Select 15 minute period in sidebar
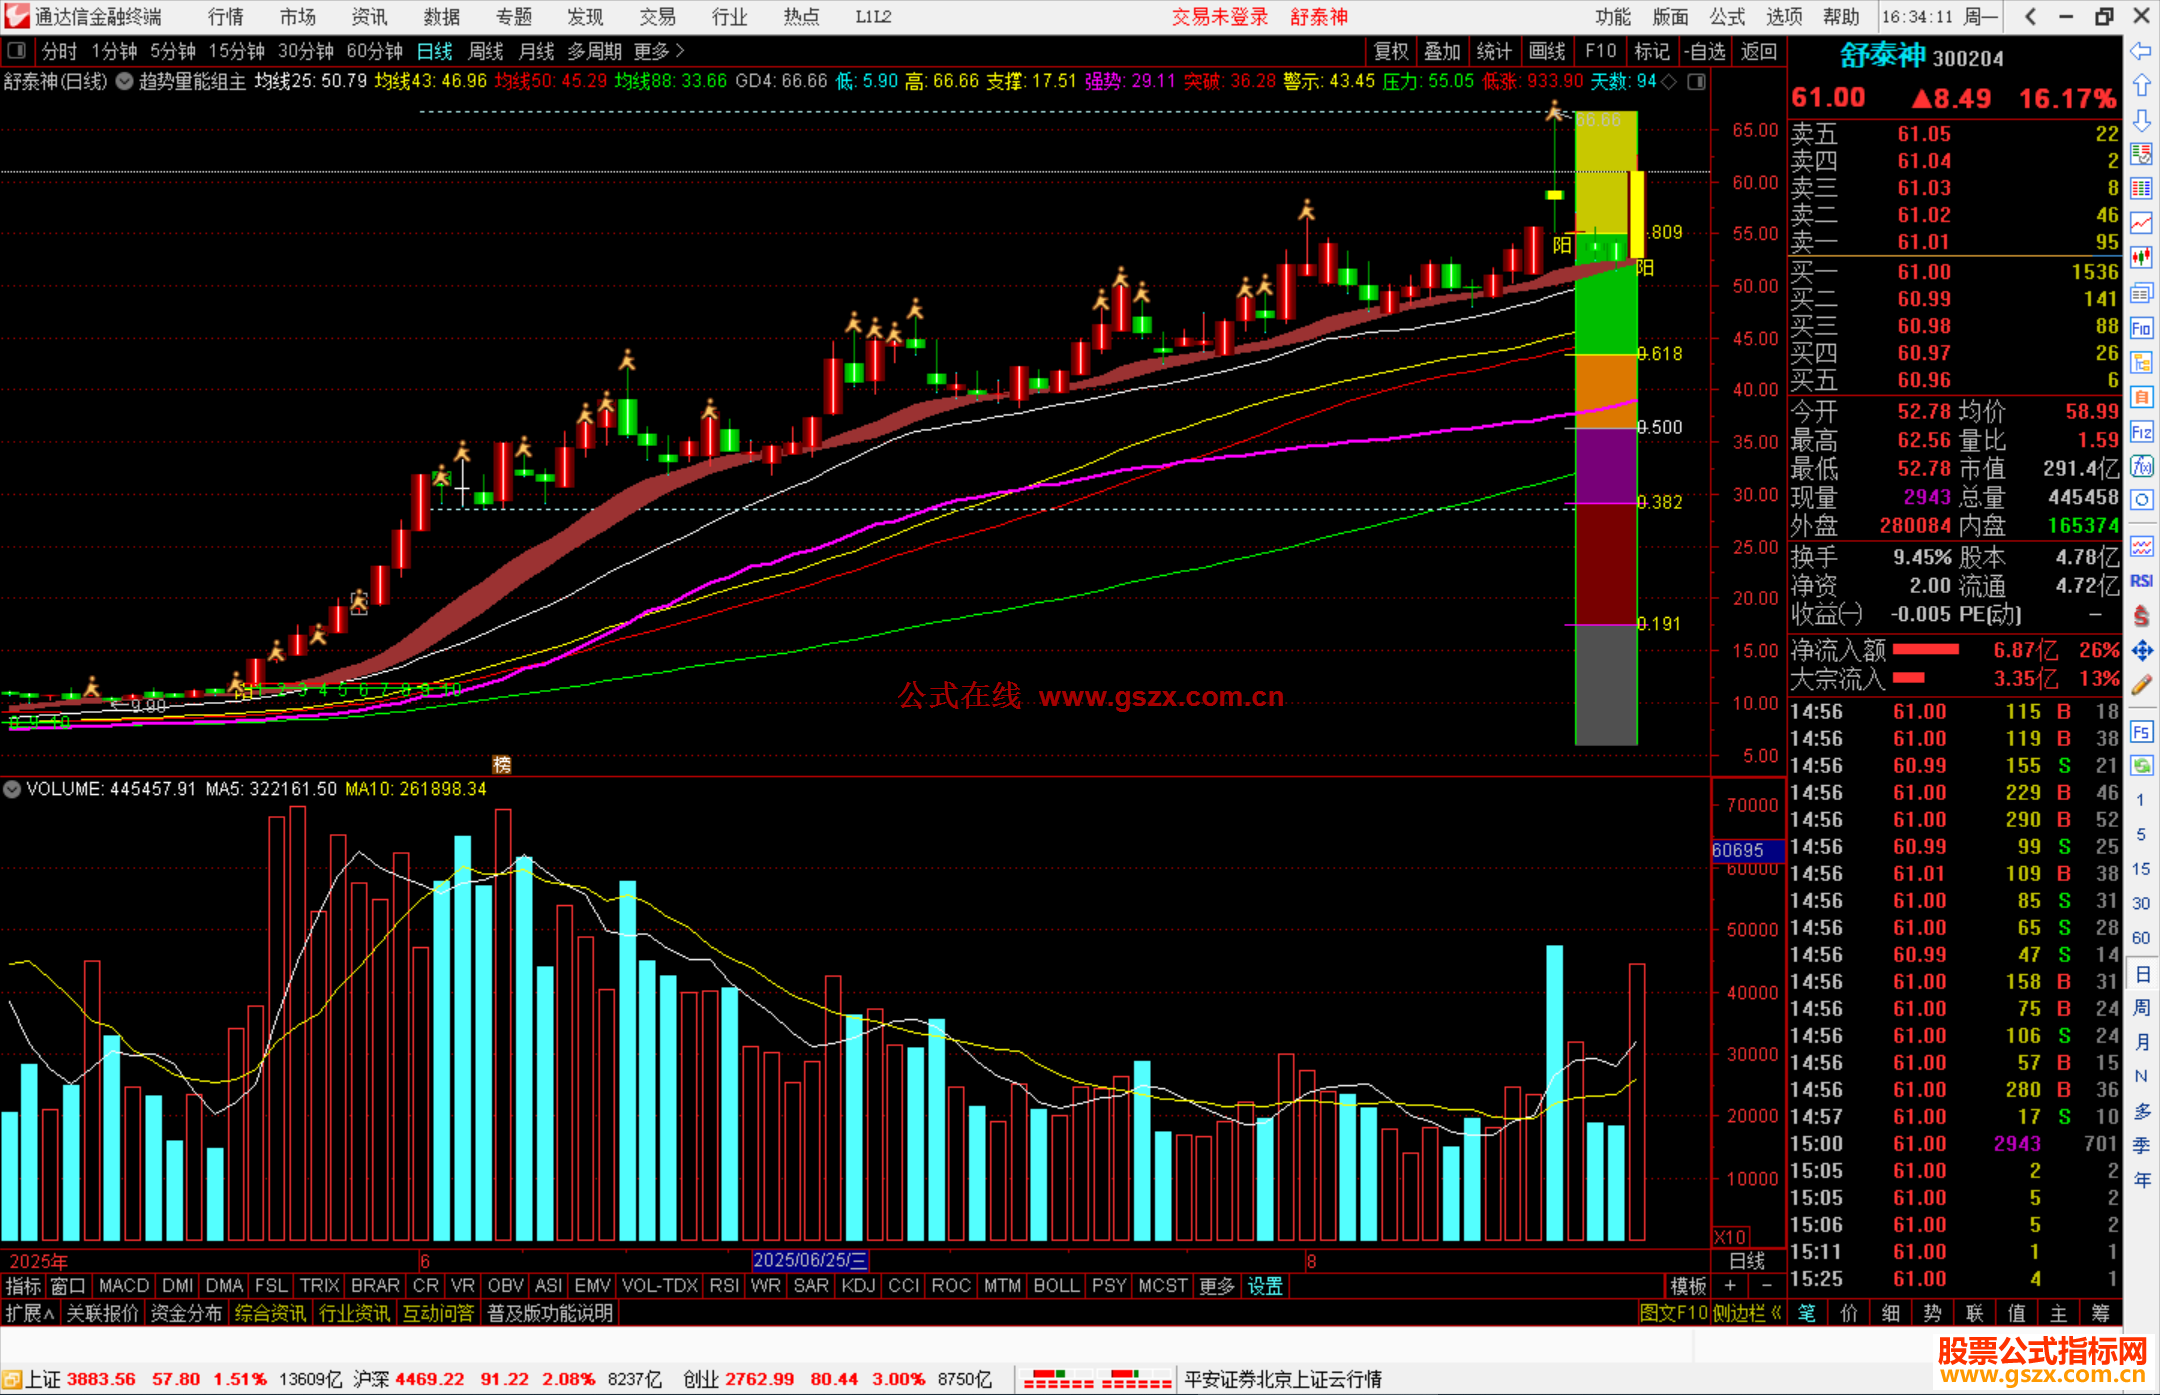 (2141, 868)
